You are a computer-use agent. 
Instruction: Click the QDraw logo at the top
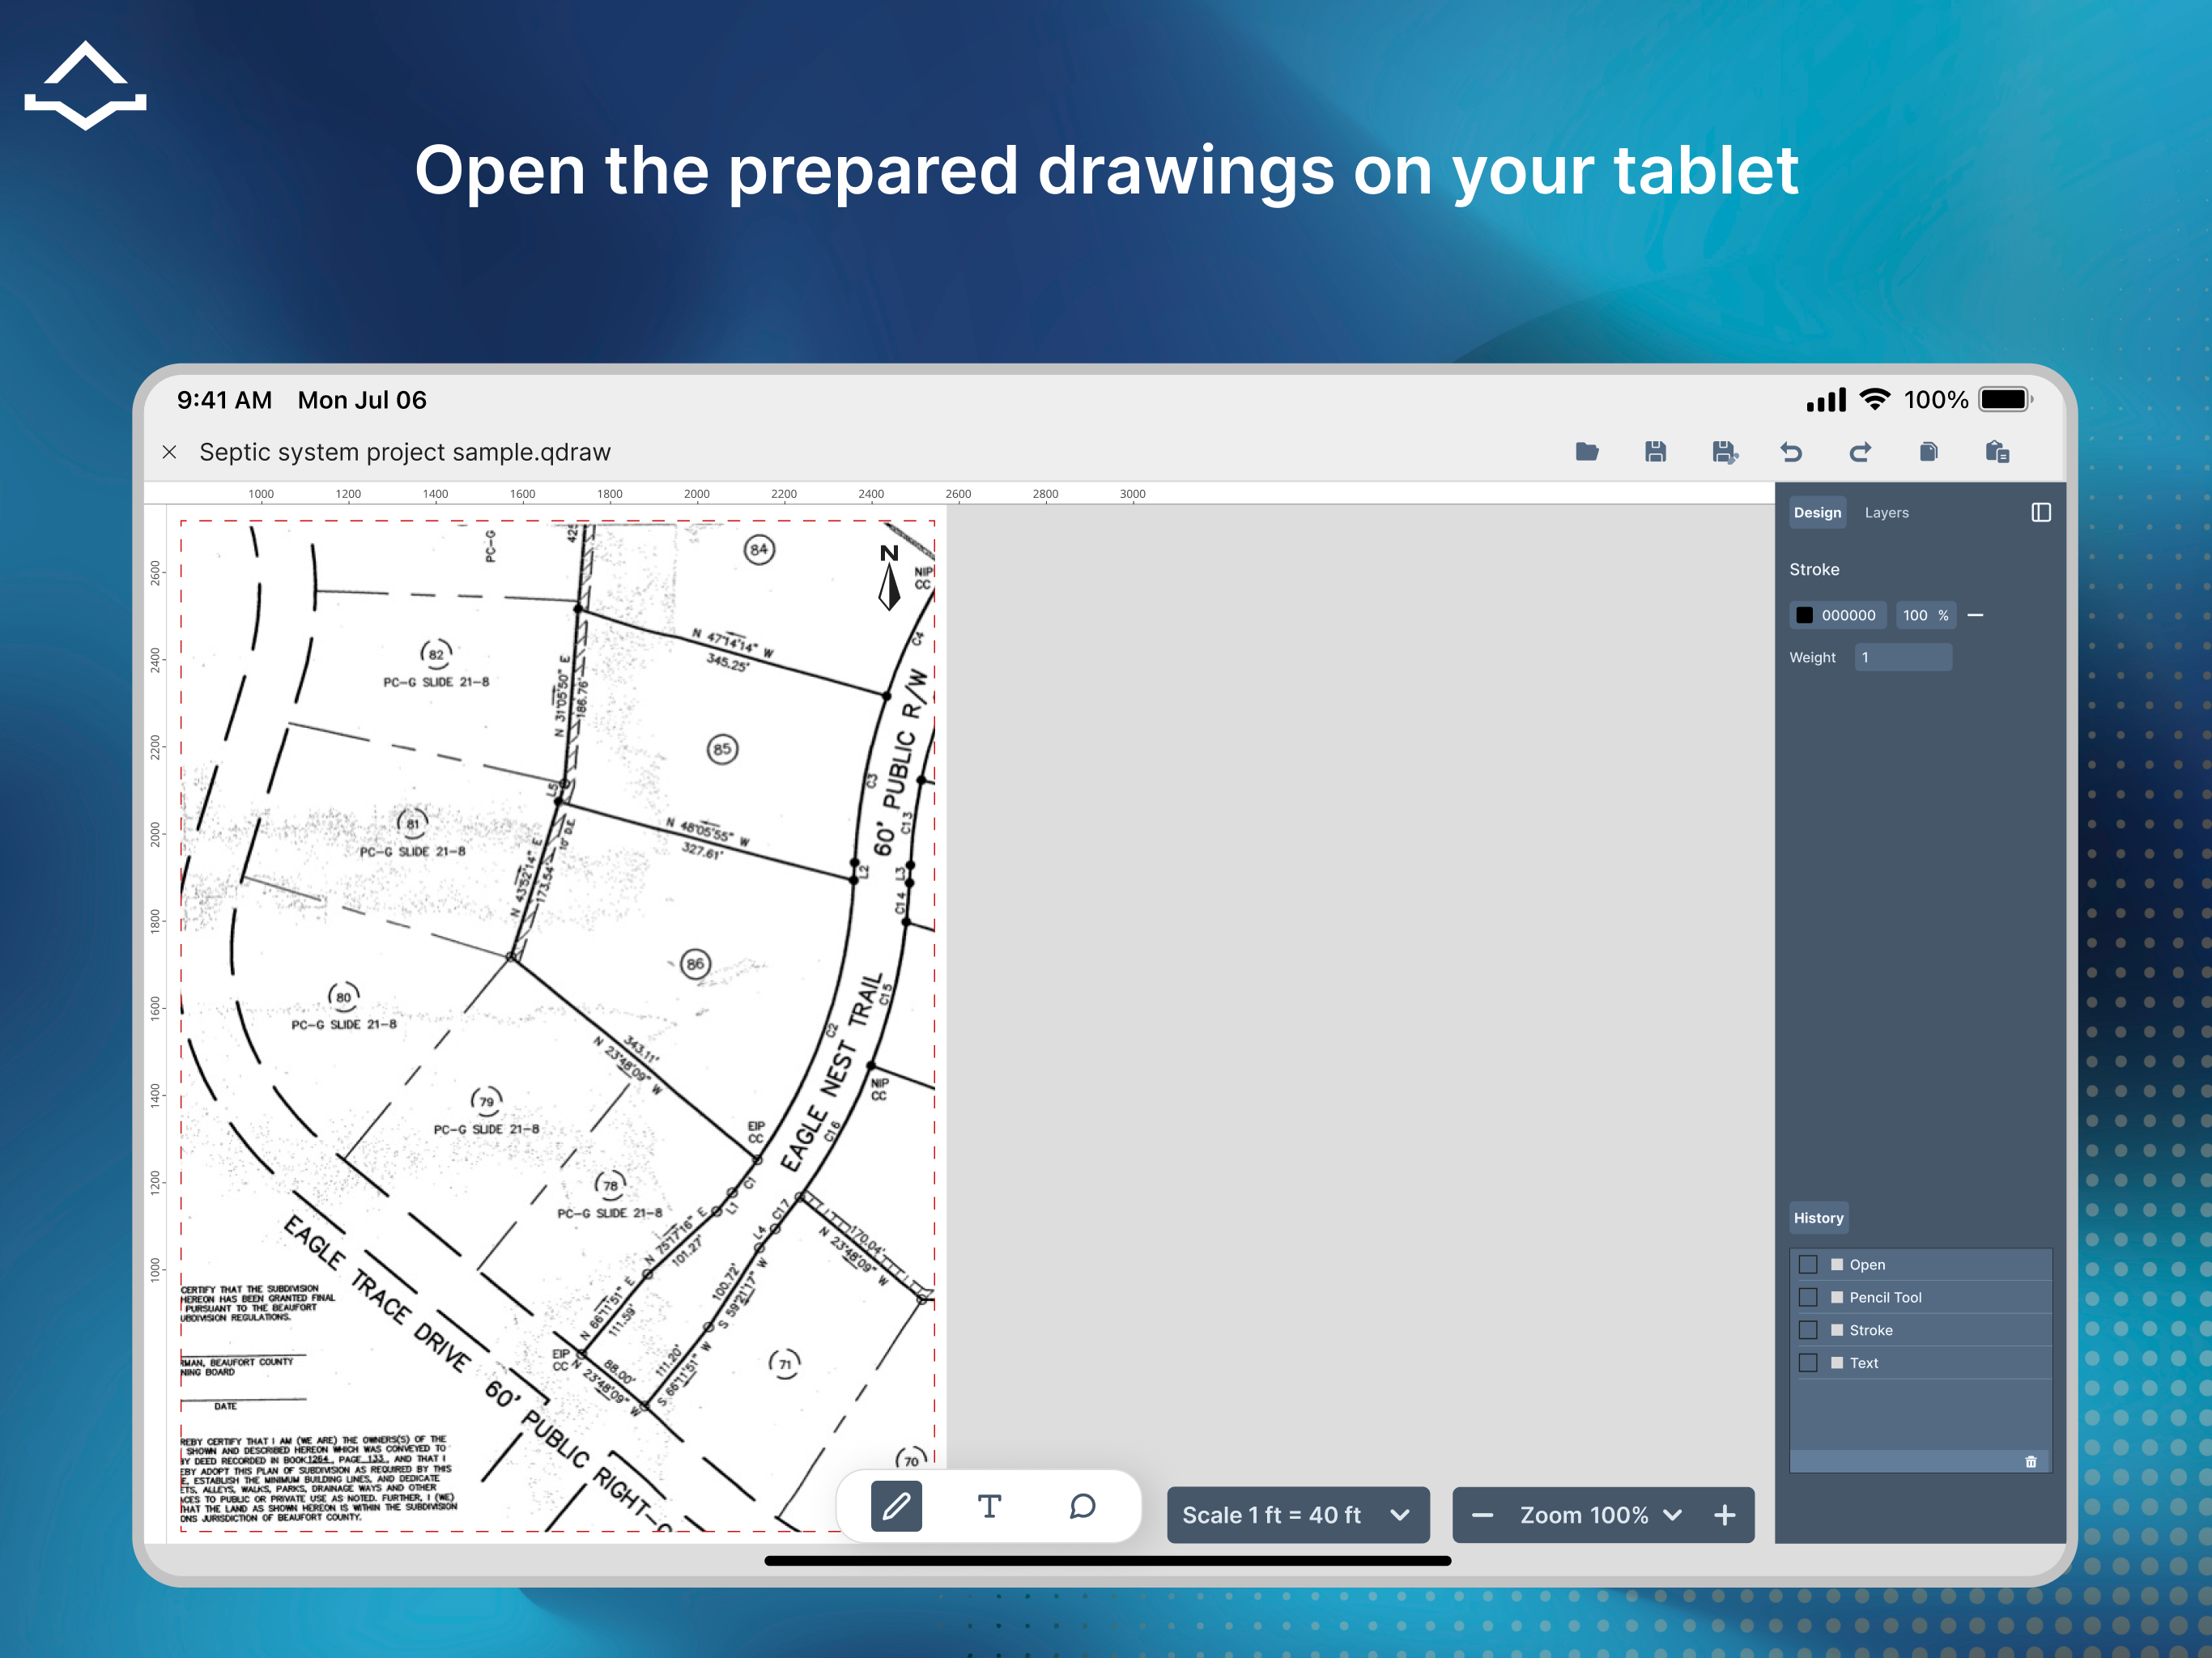[86, 86]
